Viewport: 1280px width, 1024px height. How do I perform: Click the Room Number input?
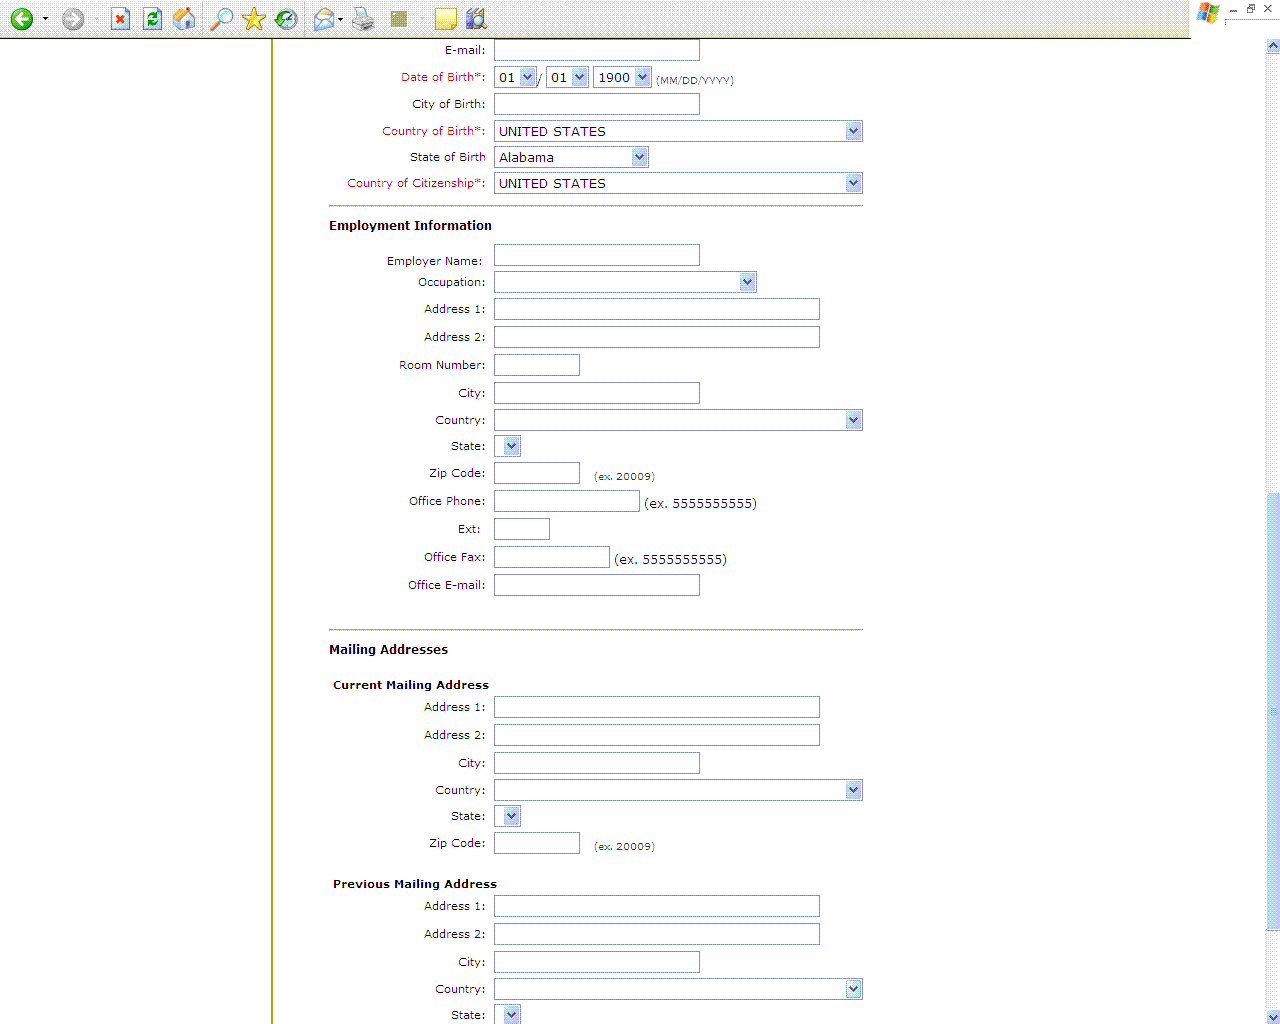(x=537, y=365)
